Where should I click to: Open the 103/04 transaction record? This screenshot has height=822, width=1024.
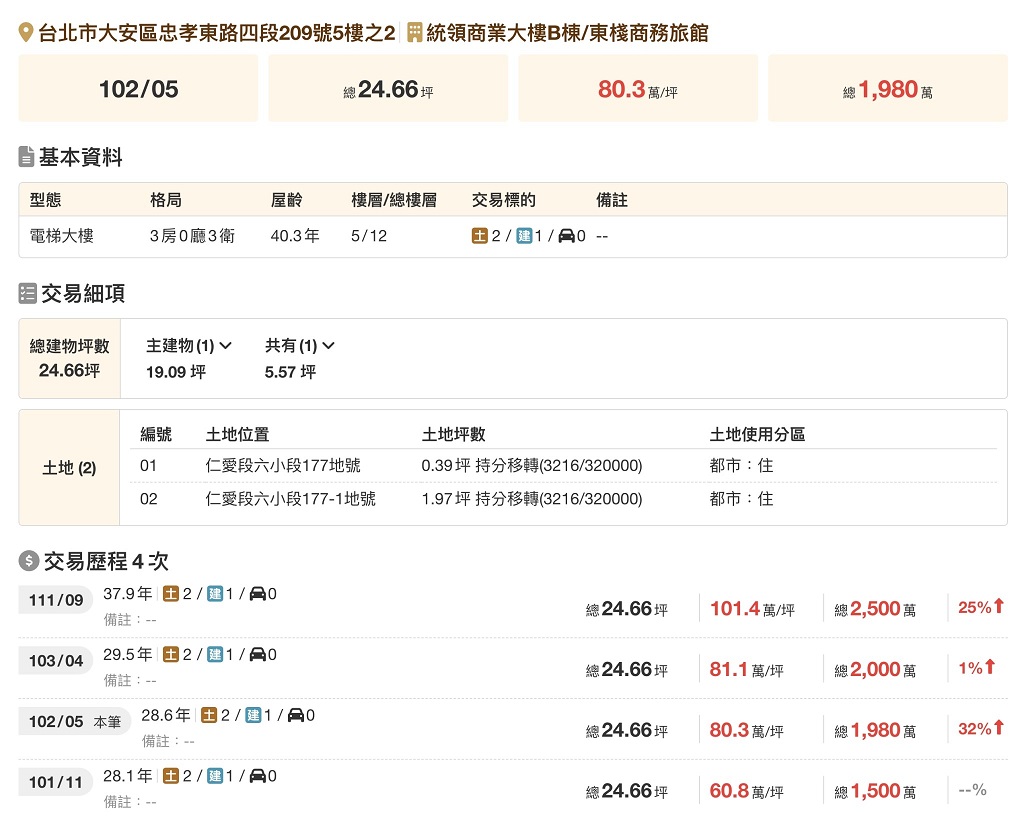tap(56, 661)
